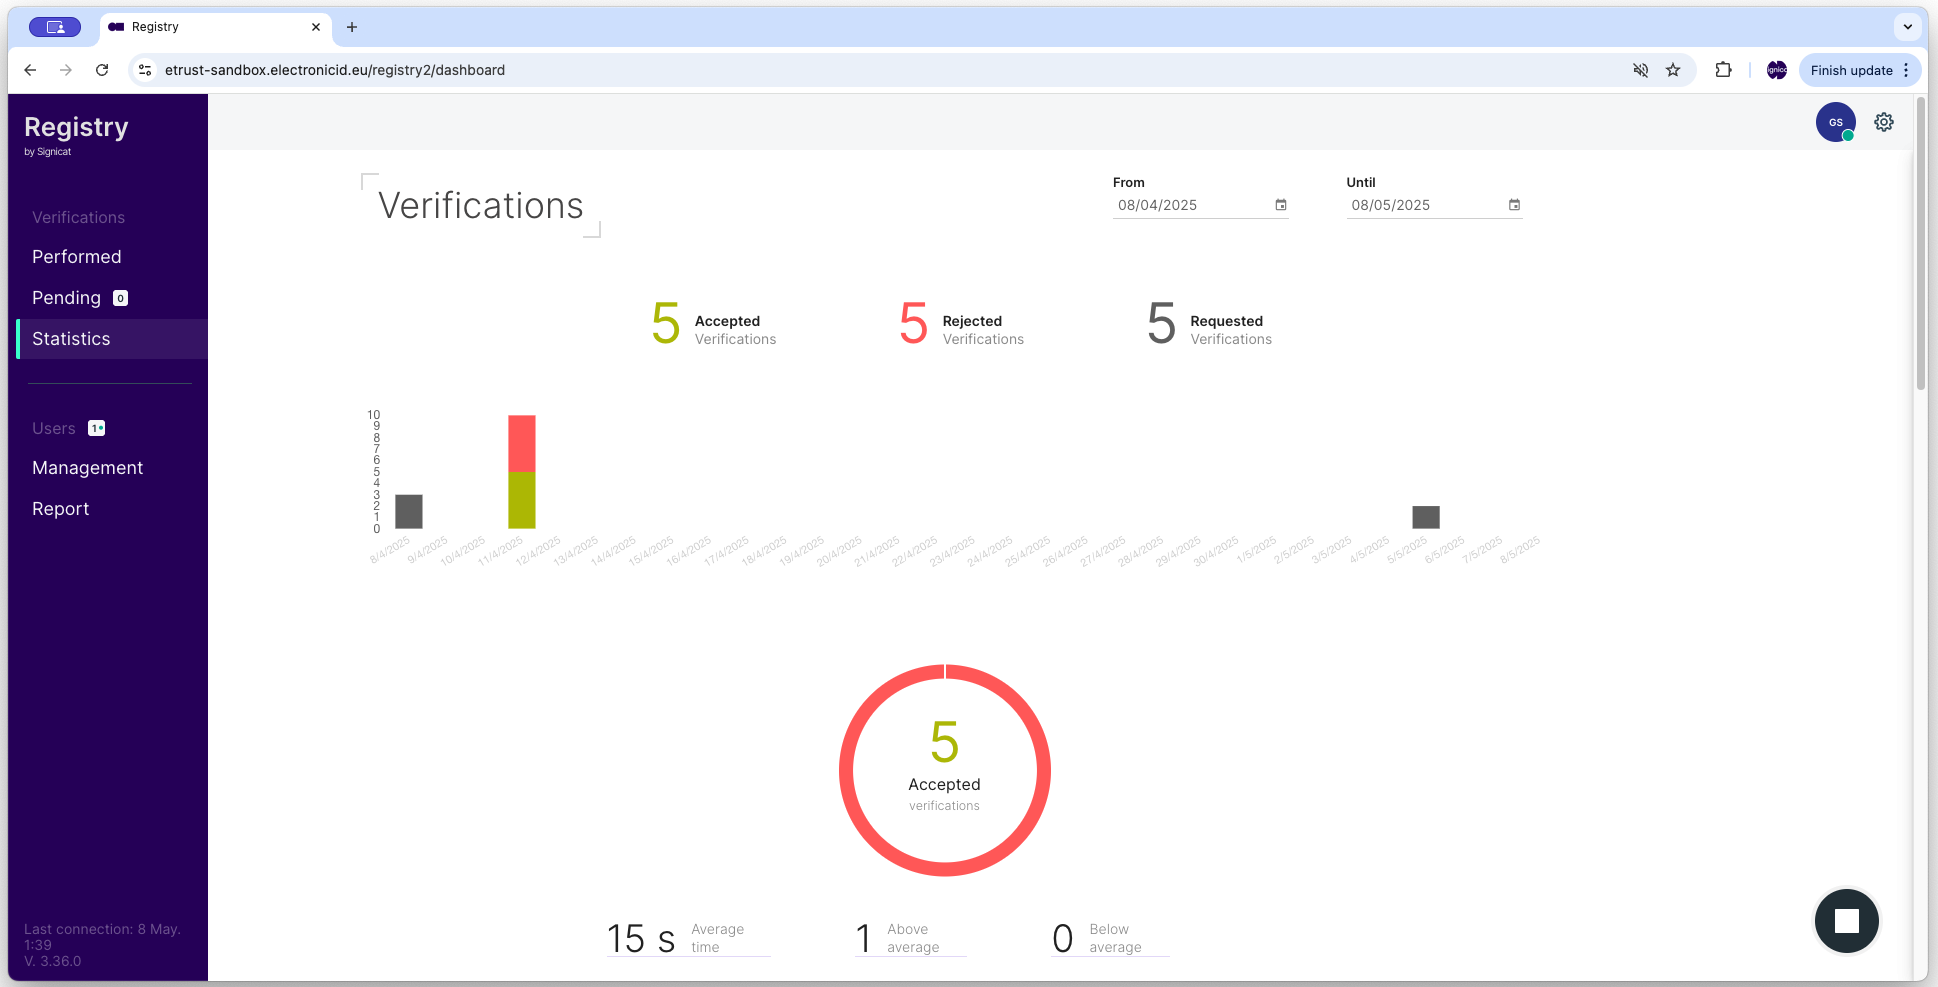Click the Signicat profile avatar in the toolbar

[x=1776, y=70]
